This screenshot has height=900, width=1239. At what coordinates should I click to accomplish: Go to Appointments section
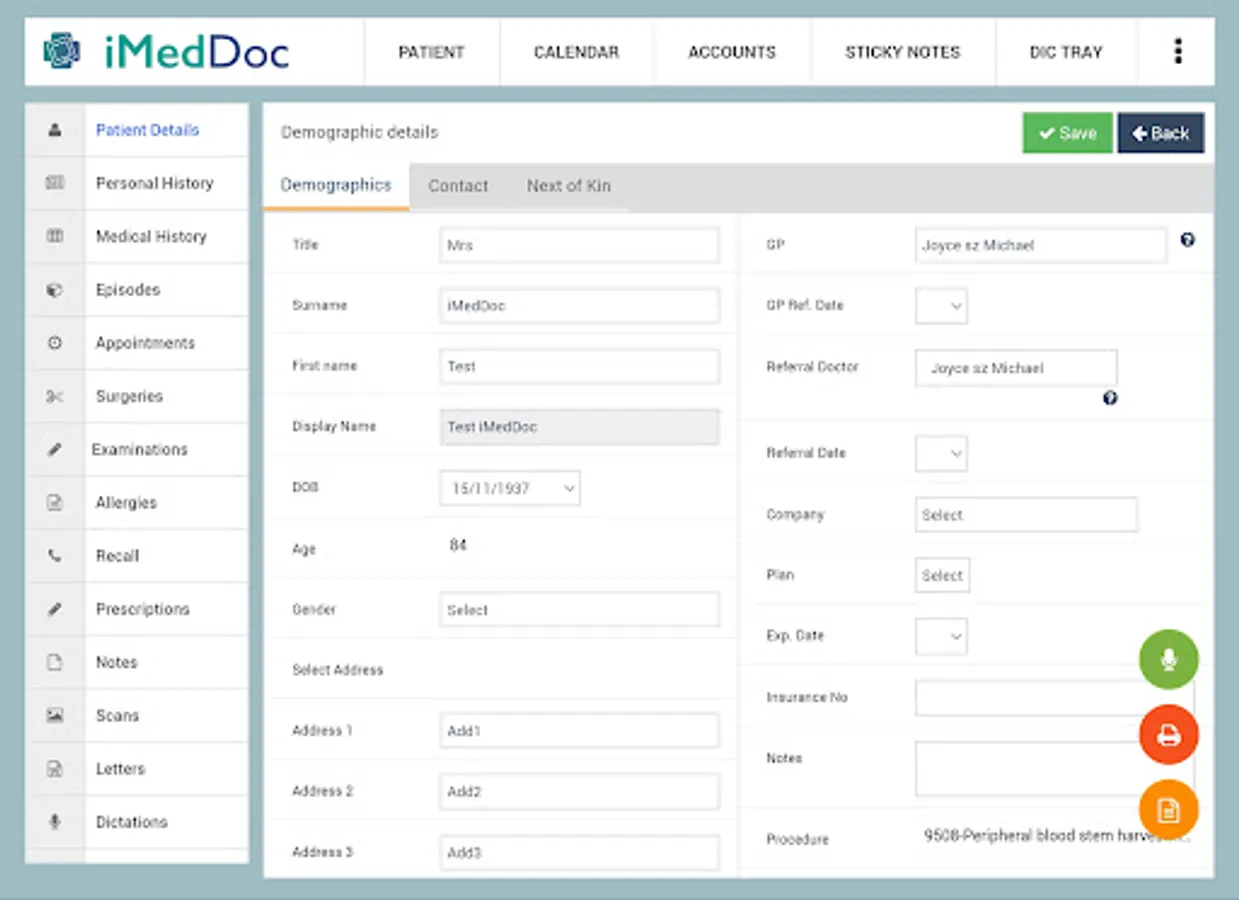pyautogui.click(x=145, y=343)
